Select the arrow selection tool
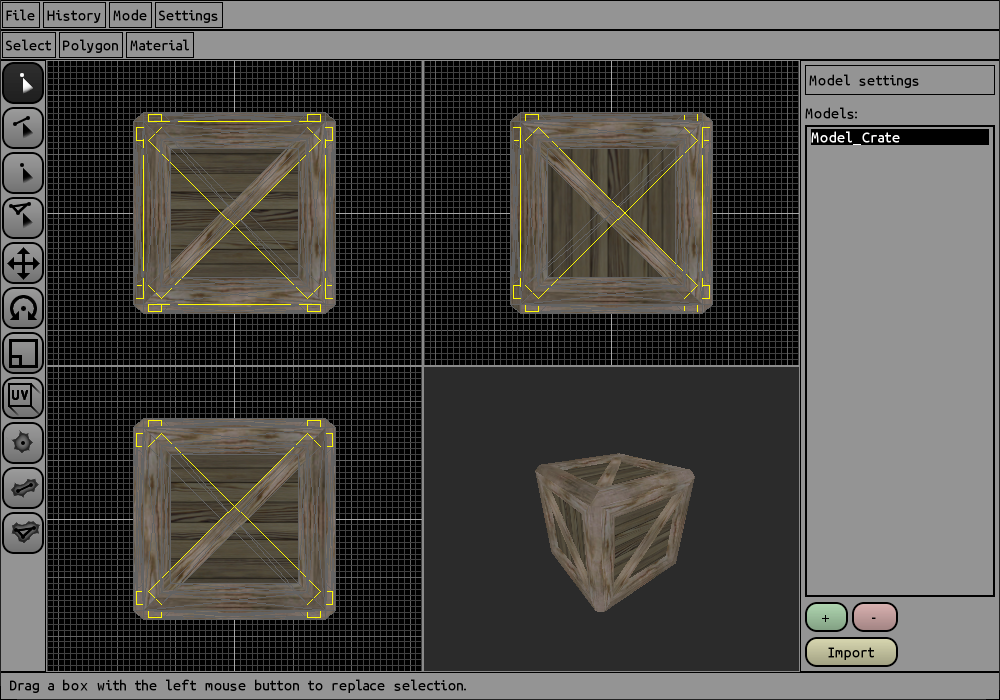1000x700 pixels. 23,83
